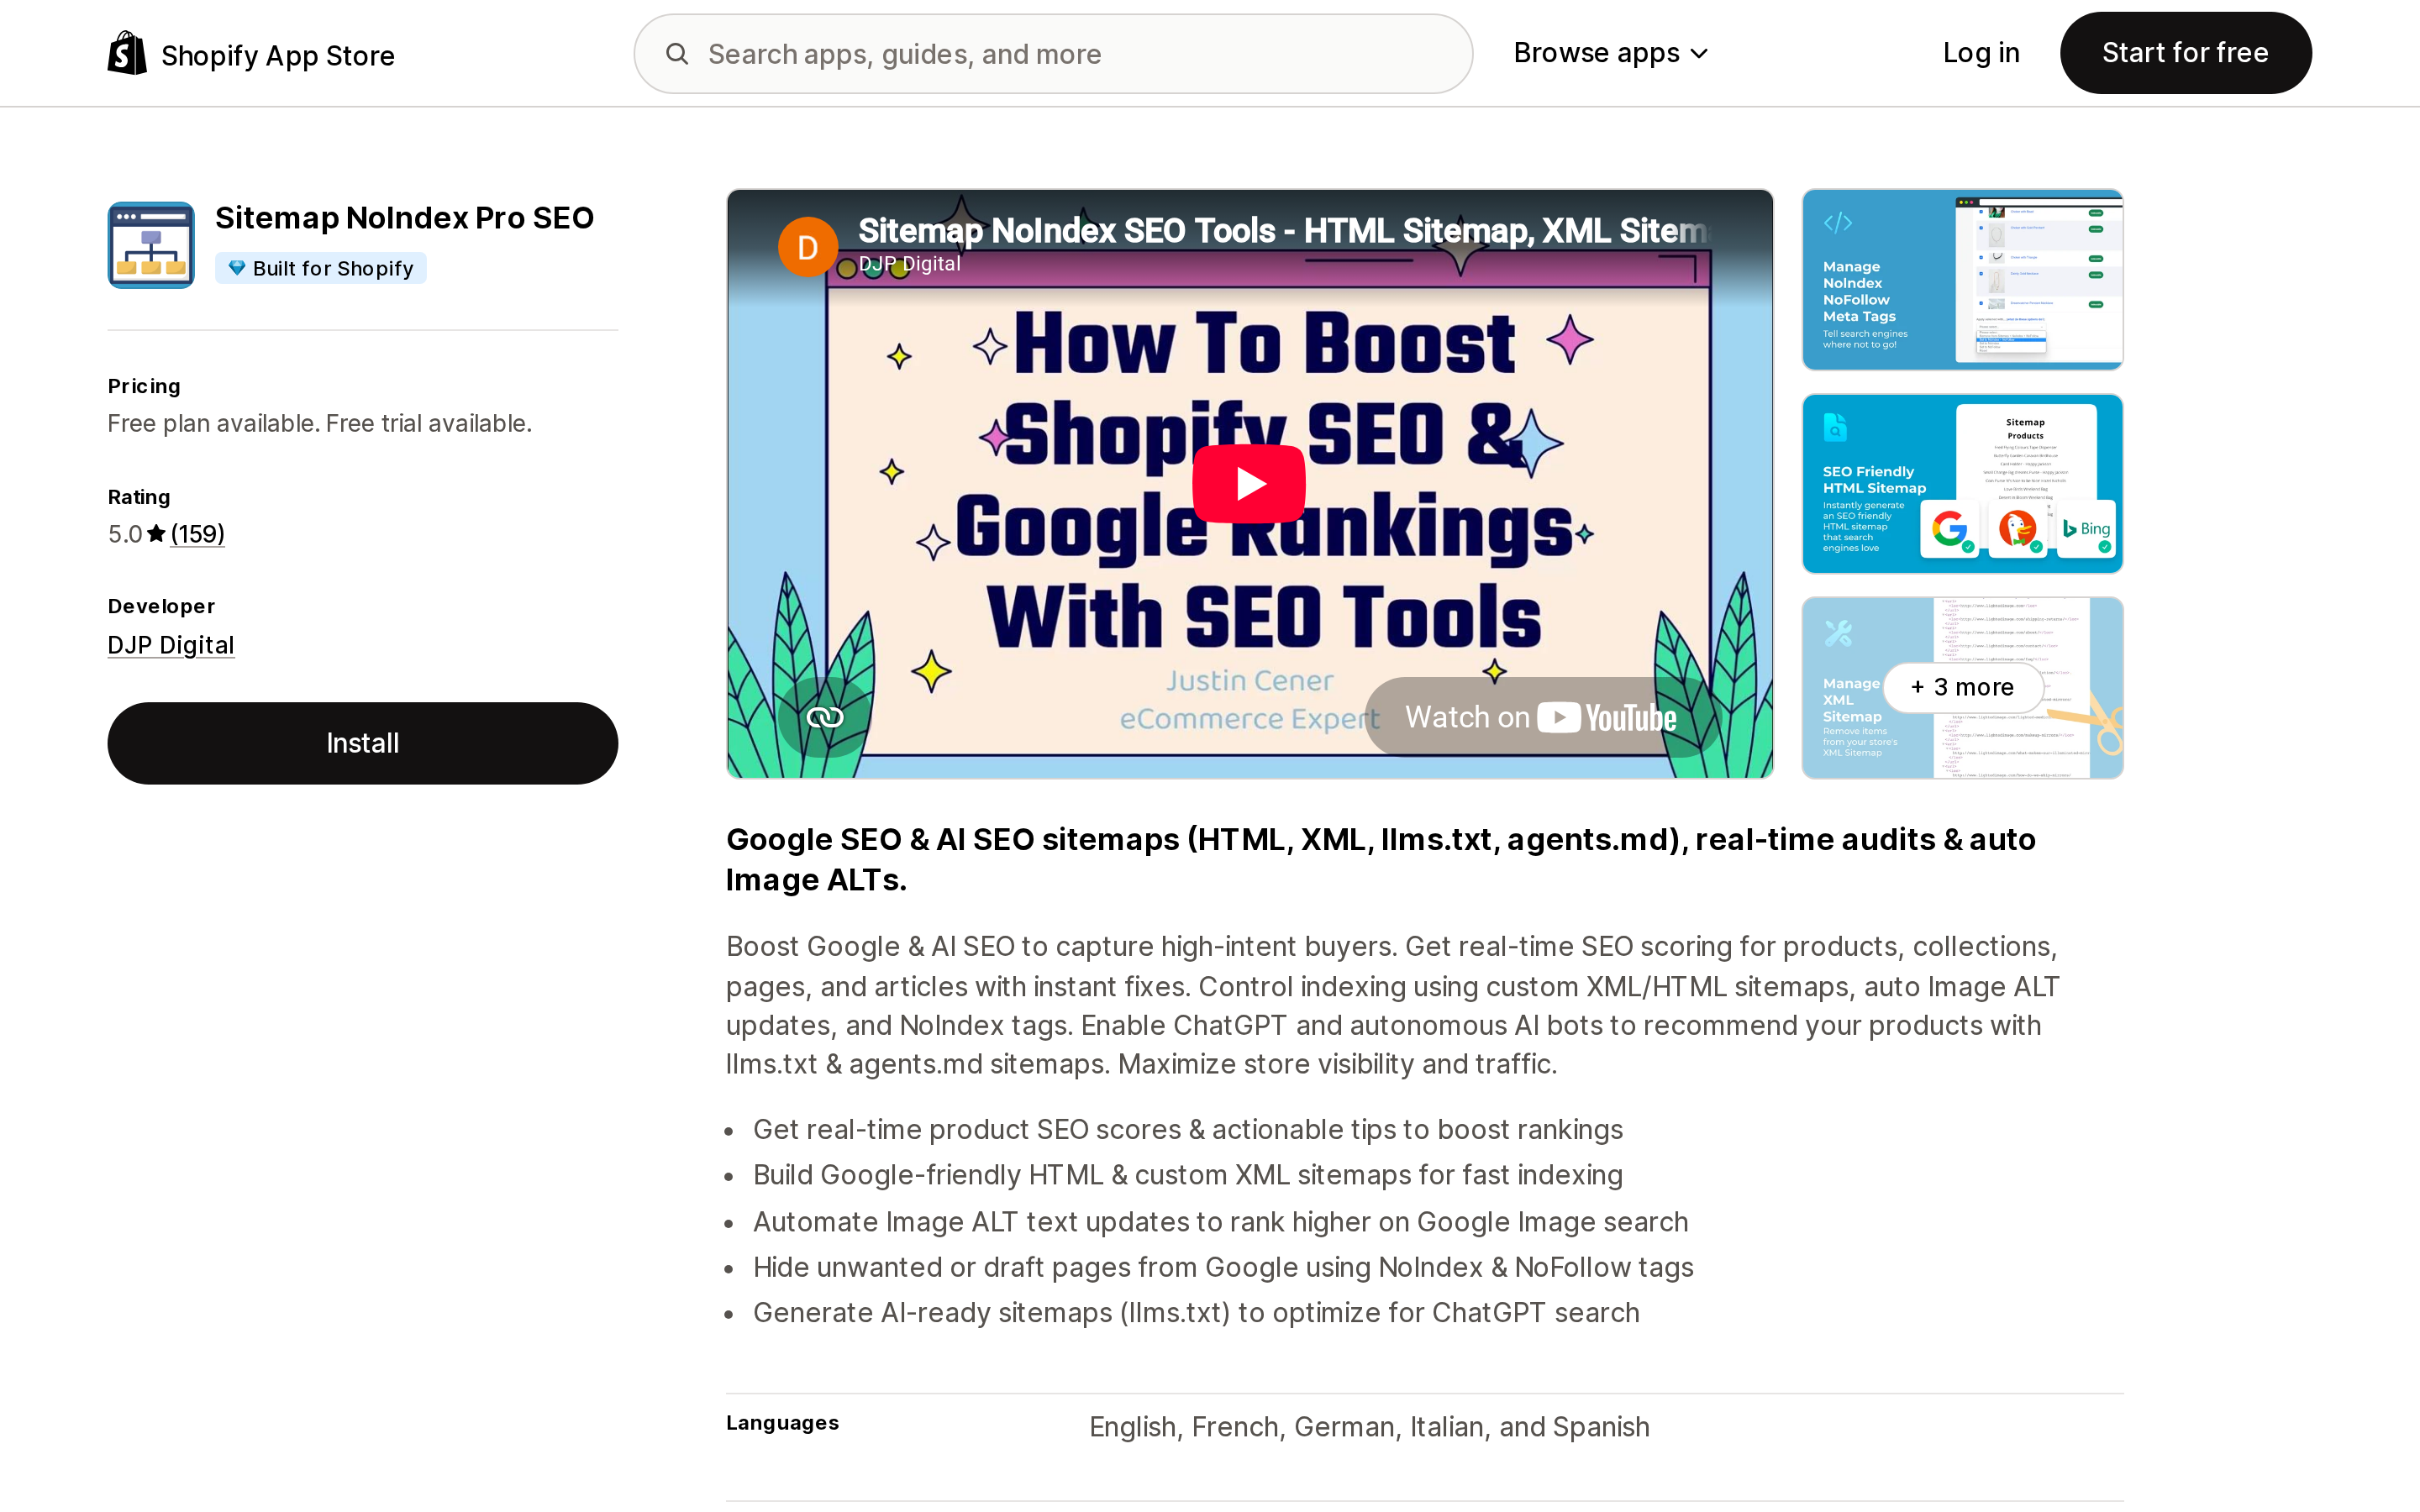Open the video title link

coord(1284,231)
